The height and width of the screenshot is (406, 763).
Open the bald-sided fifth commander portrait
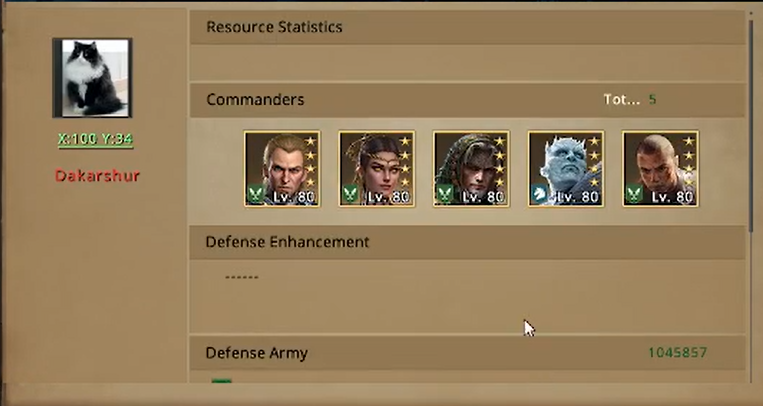(660, 168)
